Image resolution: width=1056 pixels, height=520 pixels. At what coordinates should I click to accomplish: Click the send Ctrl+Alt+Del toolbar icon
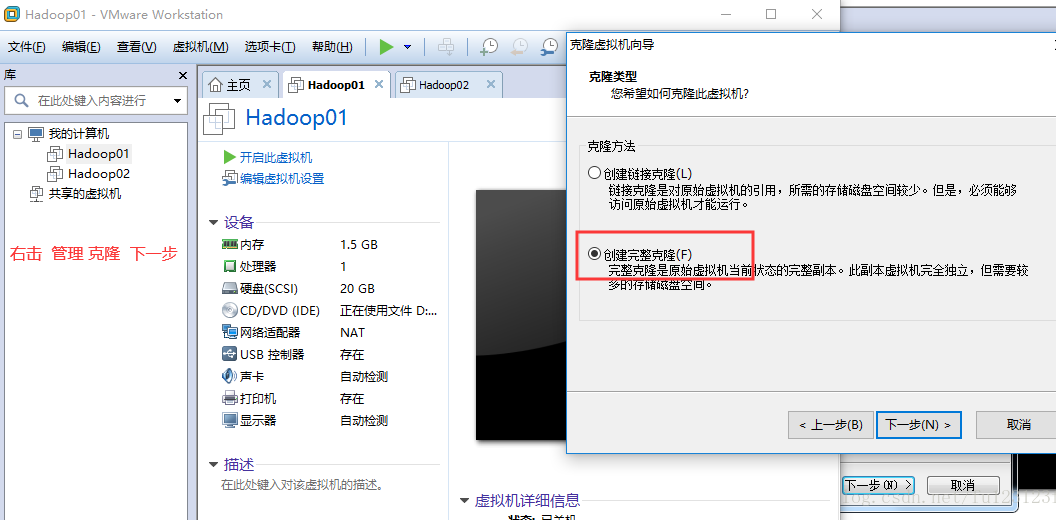(x=446, y=46)
